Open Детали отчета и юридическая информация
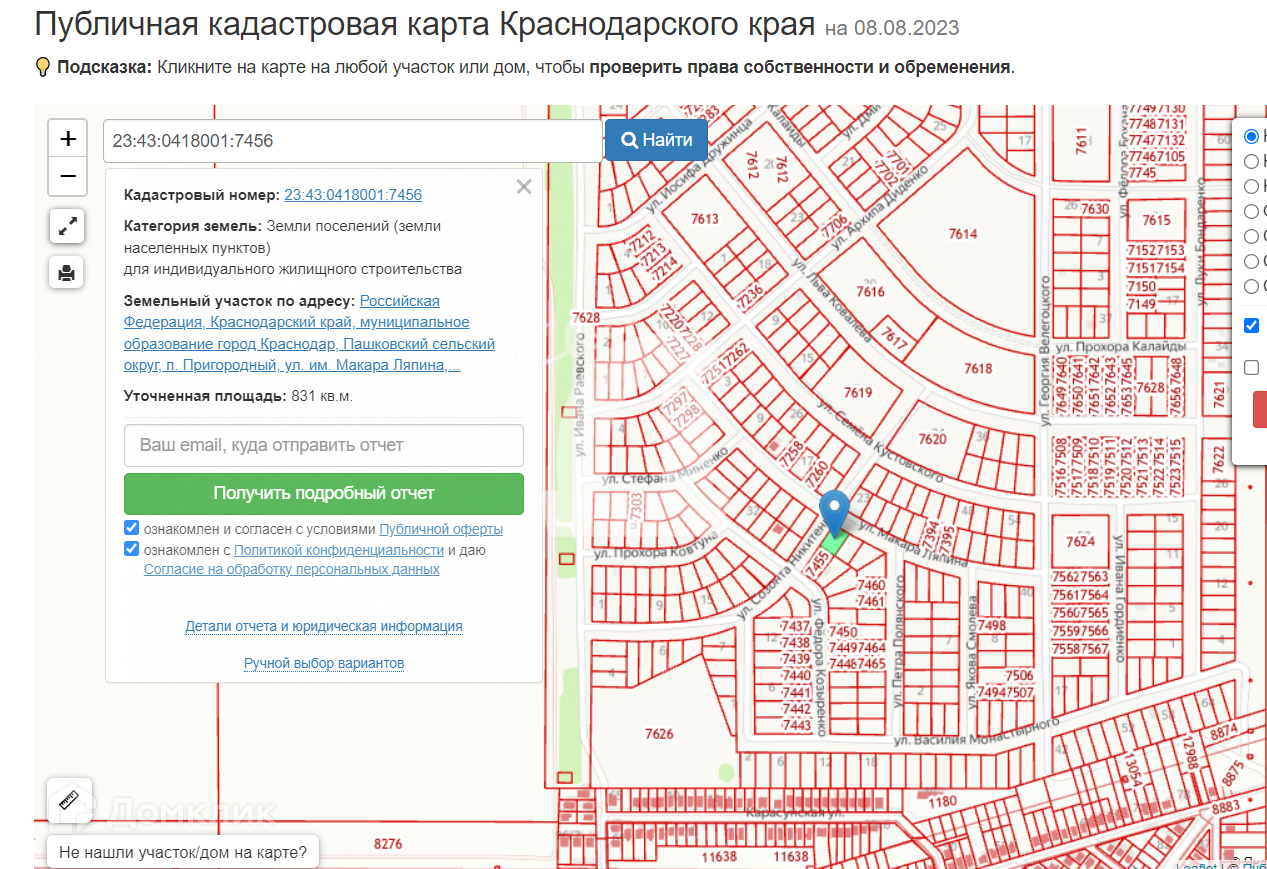The image size is (1267, 869). pos(324,626)
